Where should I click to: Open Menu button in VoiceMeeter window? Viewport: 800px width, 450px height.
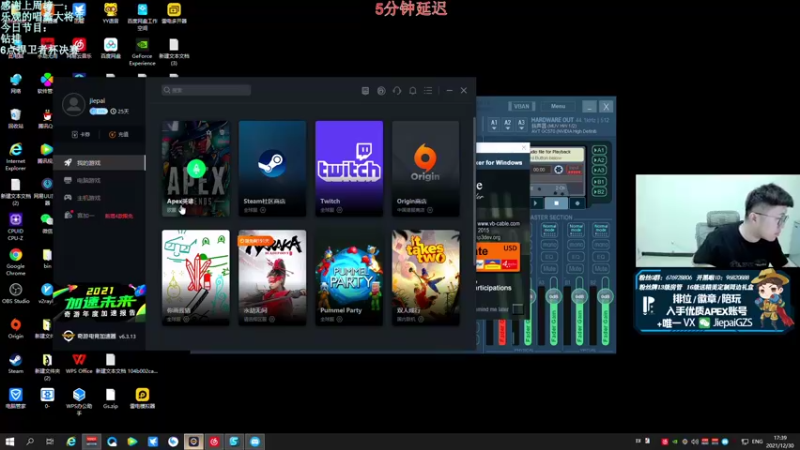click(558, 106)
